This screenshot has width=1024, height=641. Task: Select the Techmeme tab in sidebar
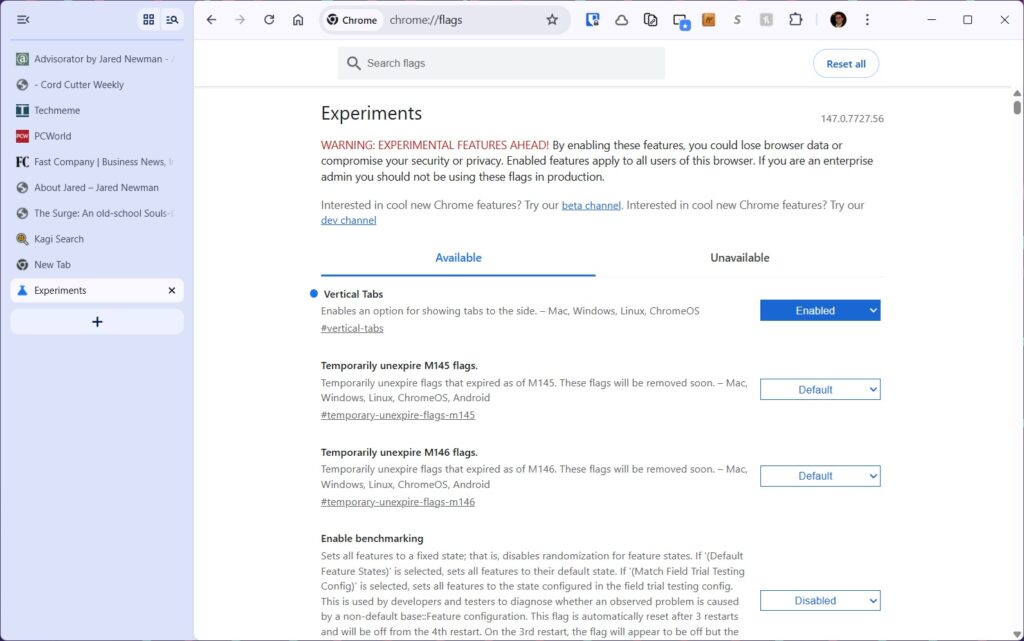(x=57, y=111)
